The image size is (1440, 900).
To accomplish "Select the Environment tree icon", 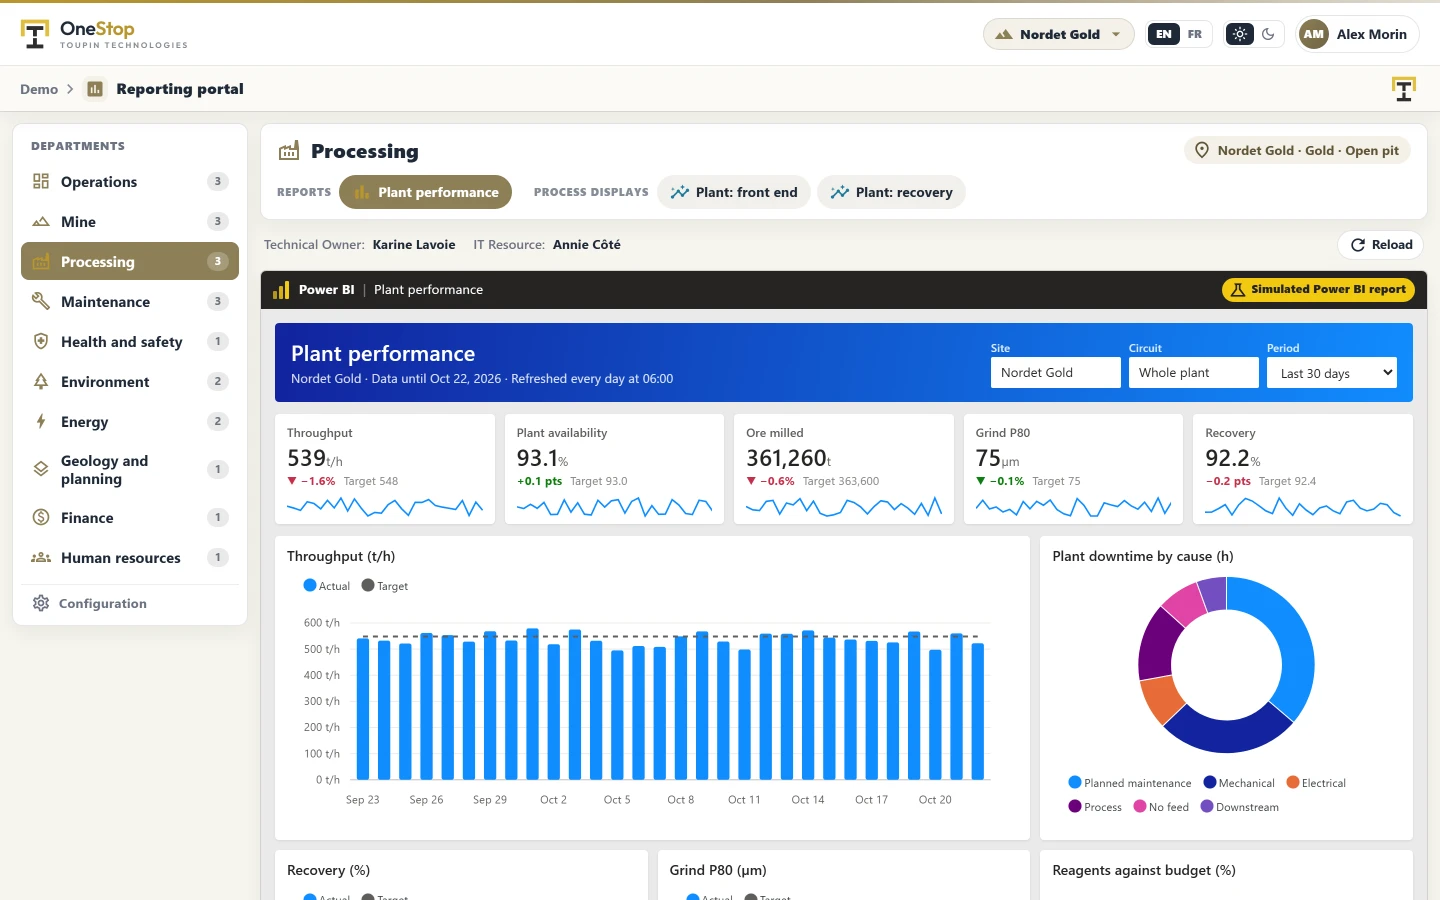I will point(41,381).
